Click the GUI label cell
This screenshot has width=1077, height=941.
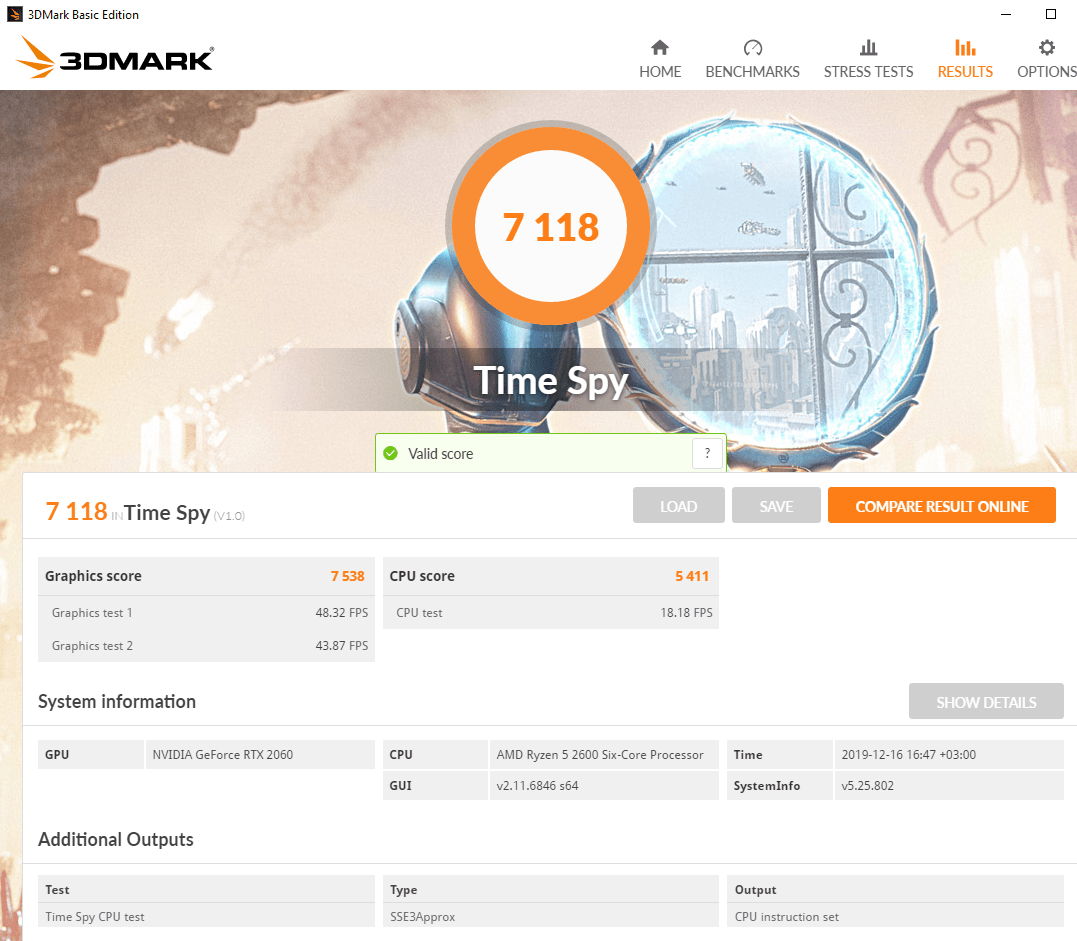(x=435, y=785)
